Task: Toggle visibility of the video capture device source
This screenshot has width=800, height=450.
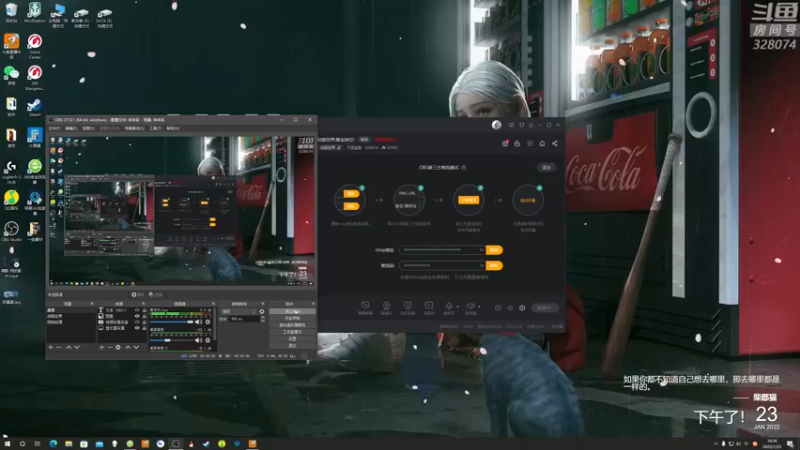Action: point(137,322)
